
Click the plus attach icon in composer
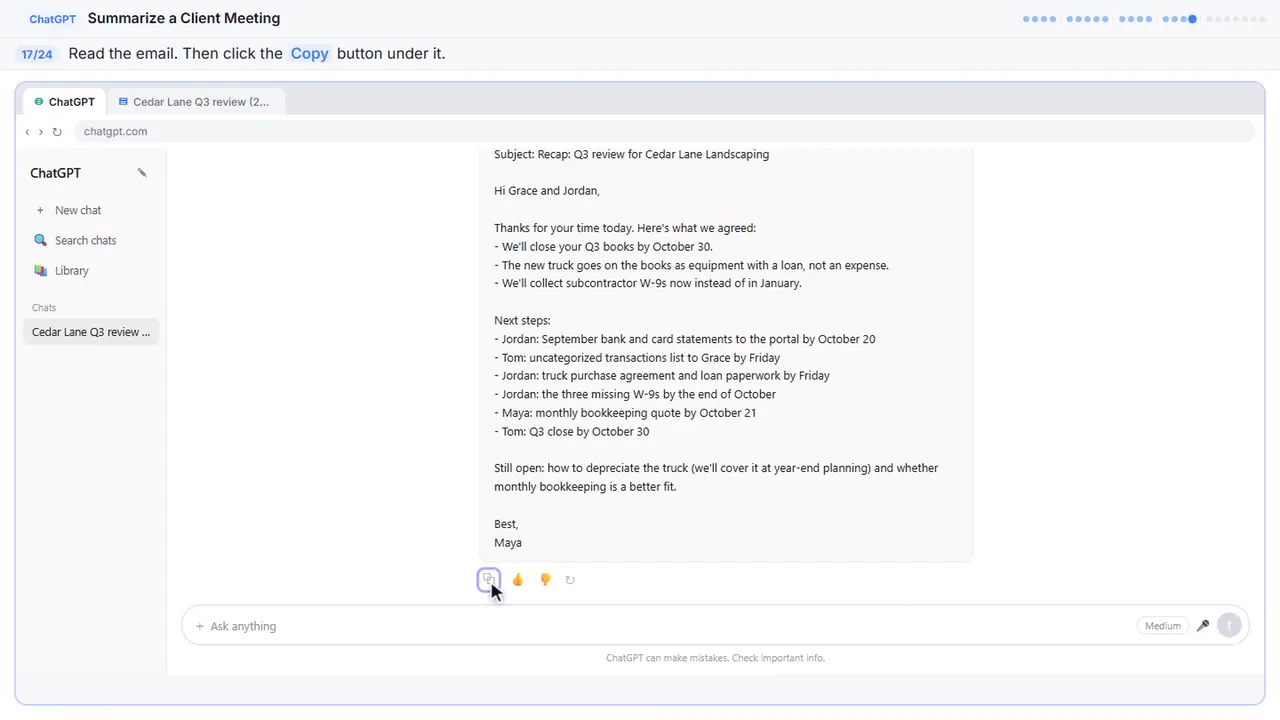[x=200, y=626]
